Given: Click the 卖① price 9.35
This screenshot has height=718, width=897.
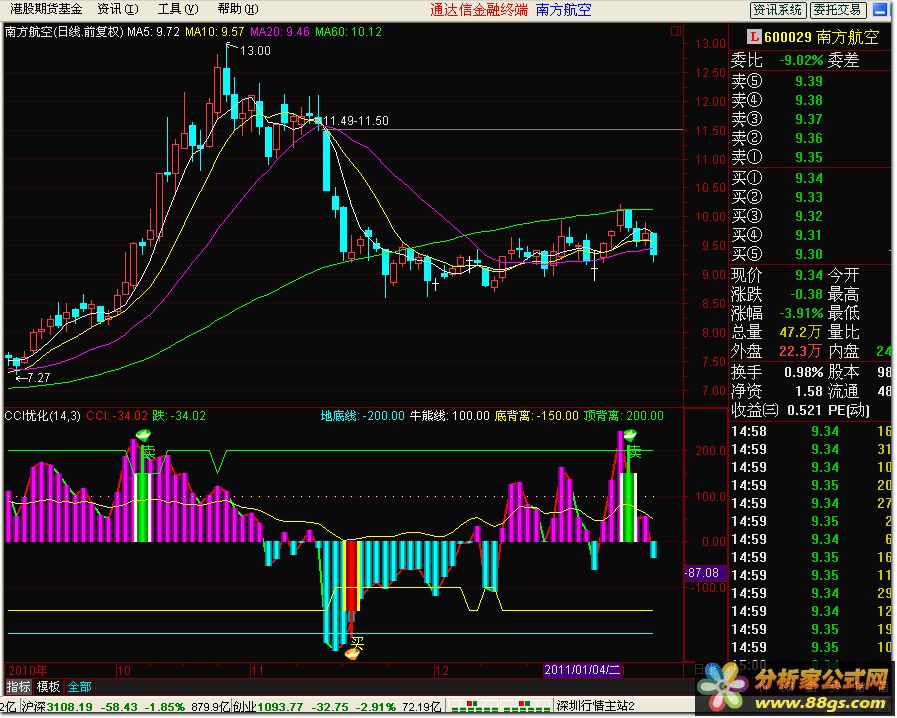Looking at the screenshot, I should click(809, 157).
